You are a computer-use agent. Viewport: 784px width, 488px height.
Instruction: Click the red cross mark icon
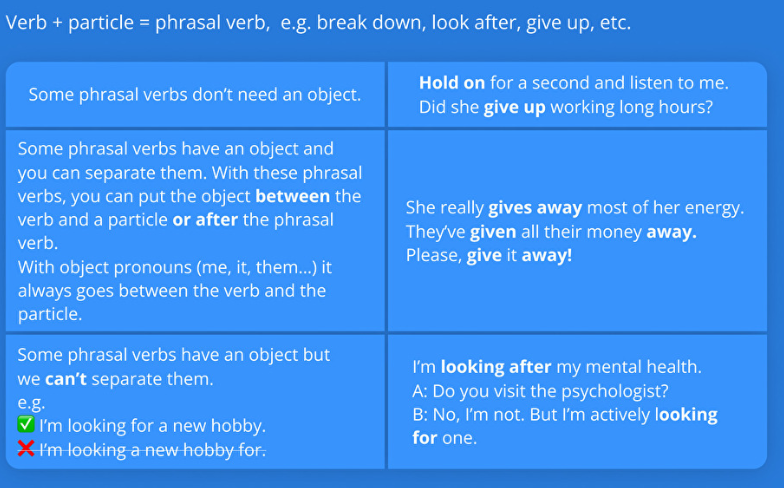(26, 448)
